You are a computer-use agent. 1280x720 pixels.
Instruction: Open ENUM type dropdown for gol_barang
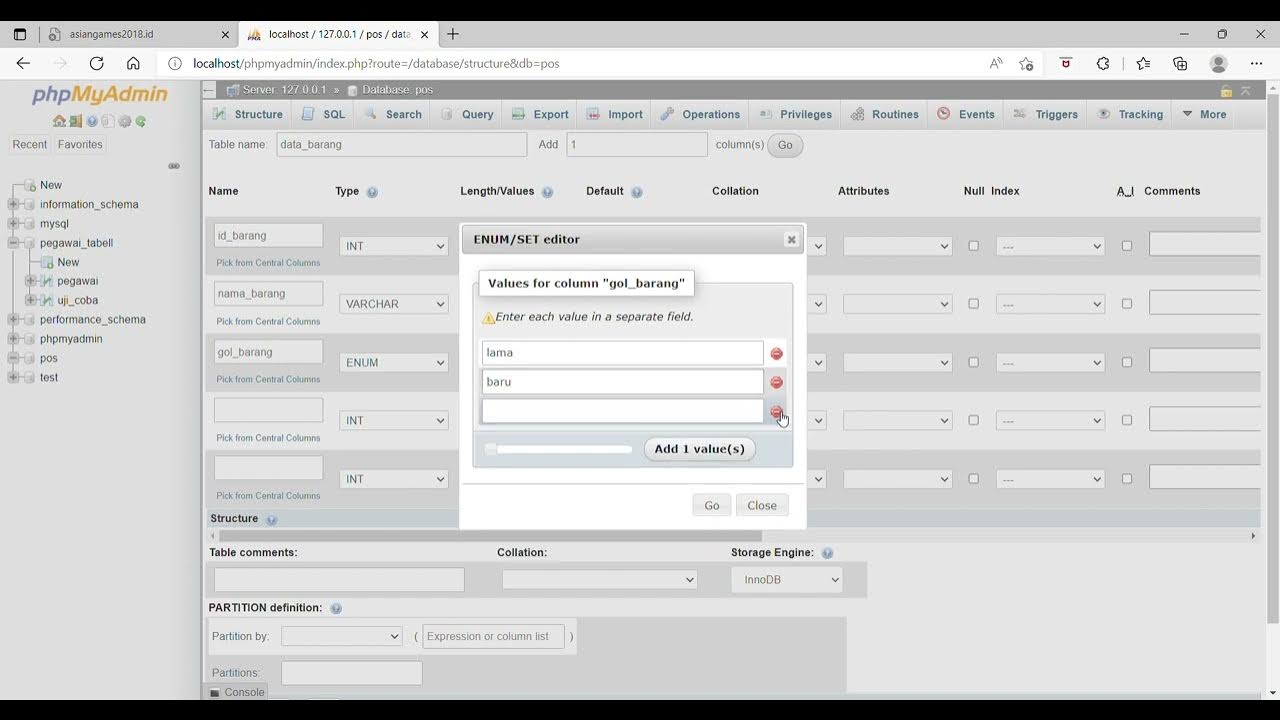394,362
